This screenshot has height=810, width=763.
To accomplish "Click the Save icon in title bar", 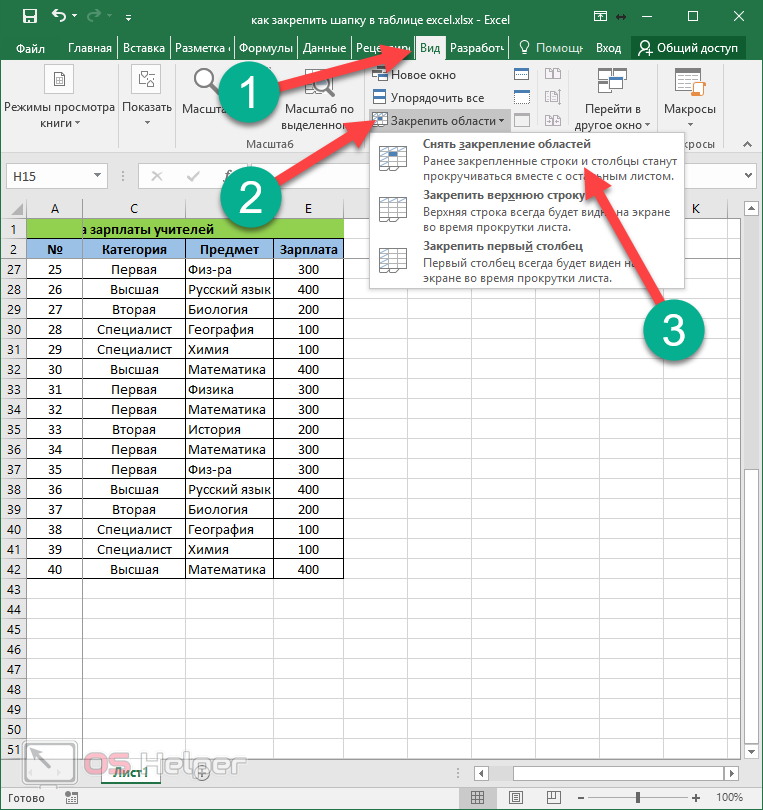I will point(30,17).
